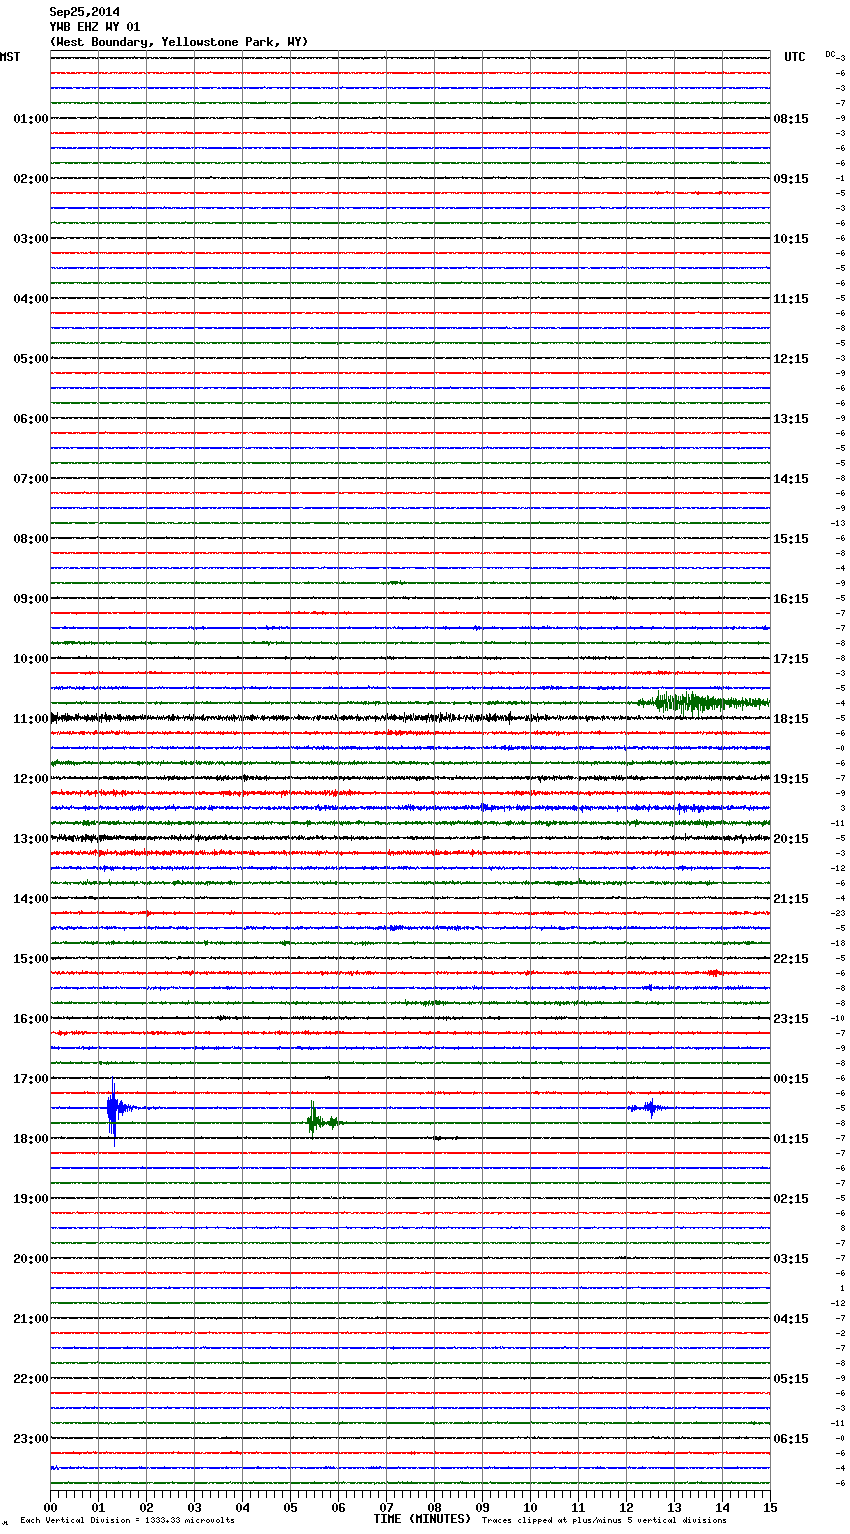Click the minute 03 tick label on x-axis
850x1534 pixels.
194,1507
